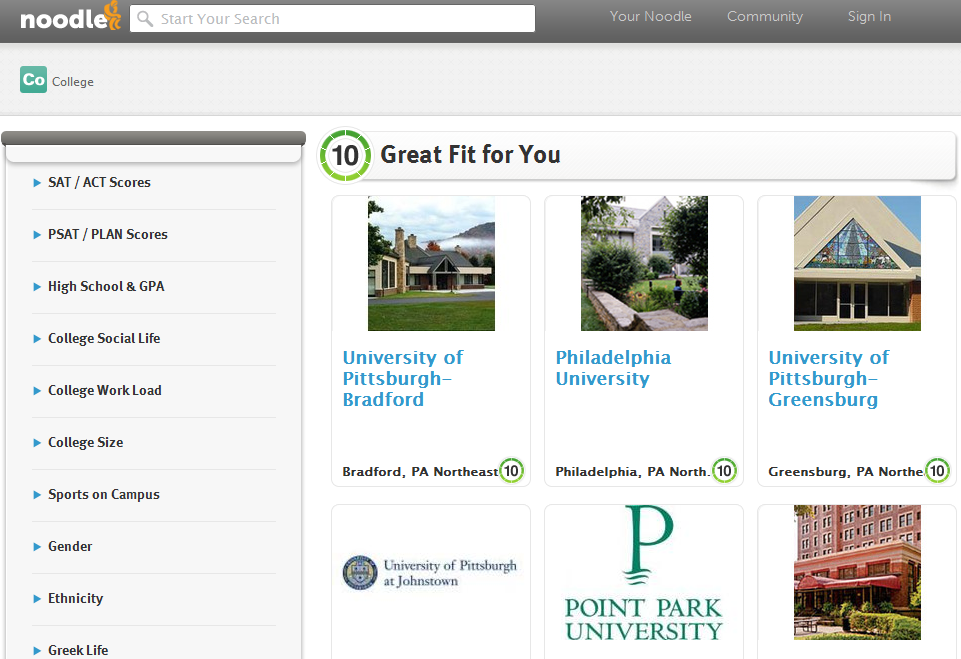Click the Noodle logo
Image resolution: width=961 pixels, height=659 pixels.
tap(70, 17)
